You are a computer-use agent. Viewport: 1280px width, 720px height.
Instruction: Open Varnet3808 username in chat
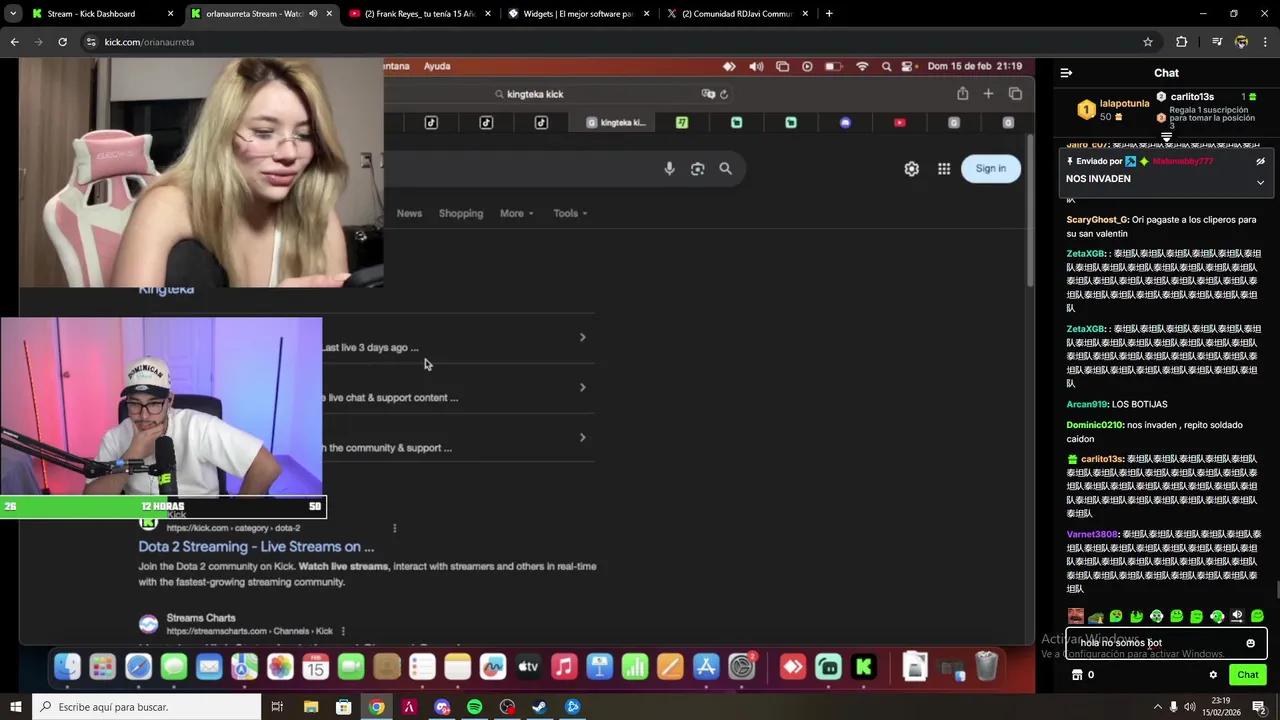tap(1092, 535)
